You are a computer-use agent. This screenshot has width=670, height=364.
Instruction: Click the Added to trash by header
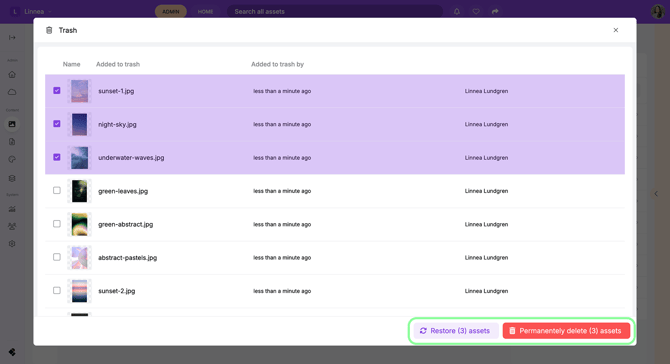pos(277,64)
